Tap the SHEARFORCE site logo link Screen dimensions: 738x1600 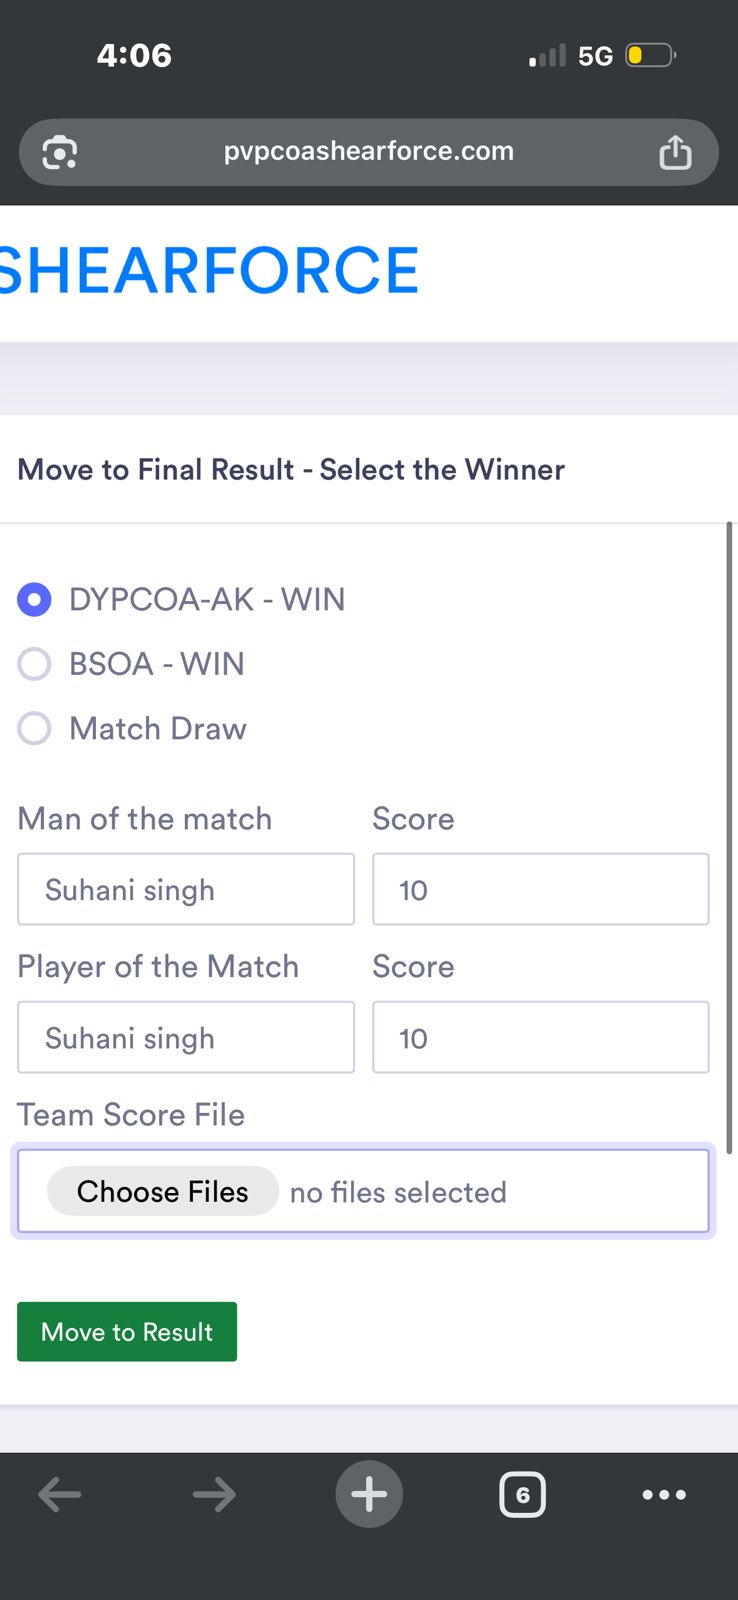click(x=208, y=271)
